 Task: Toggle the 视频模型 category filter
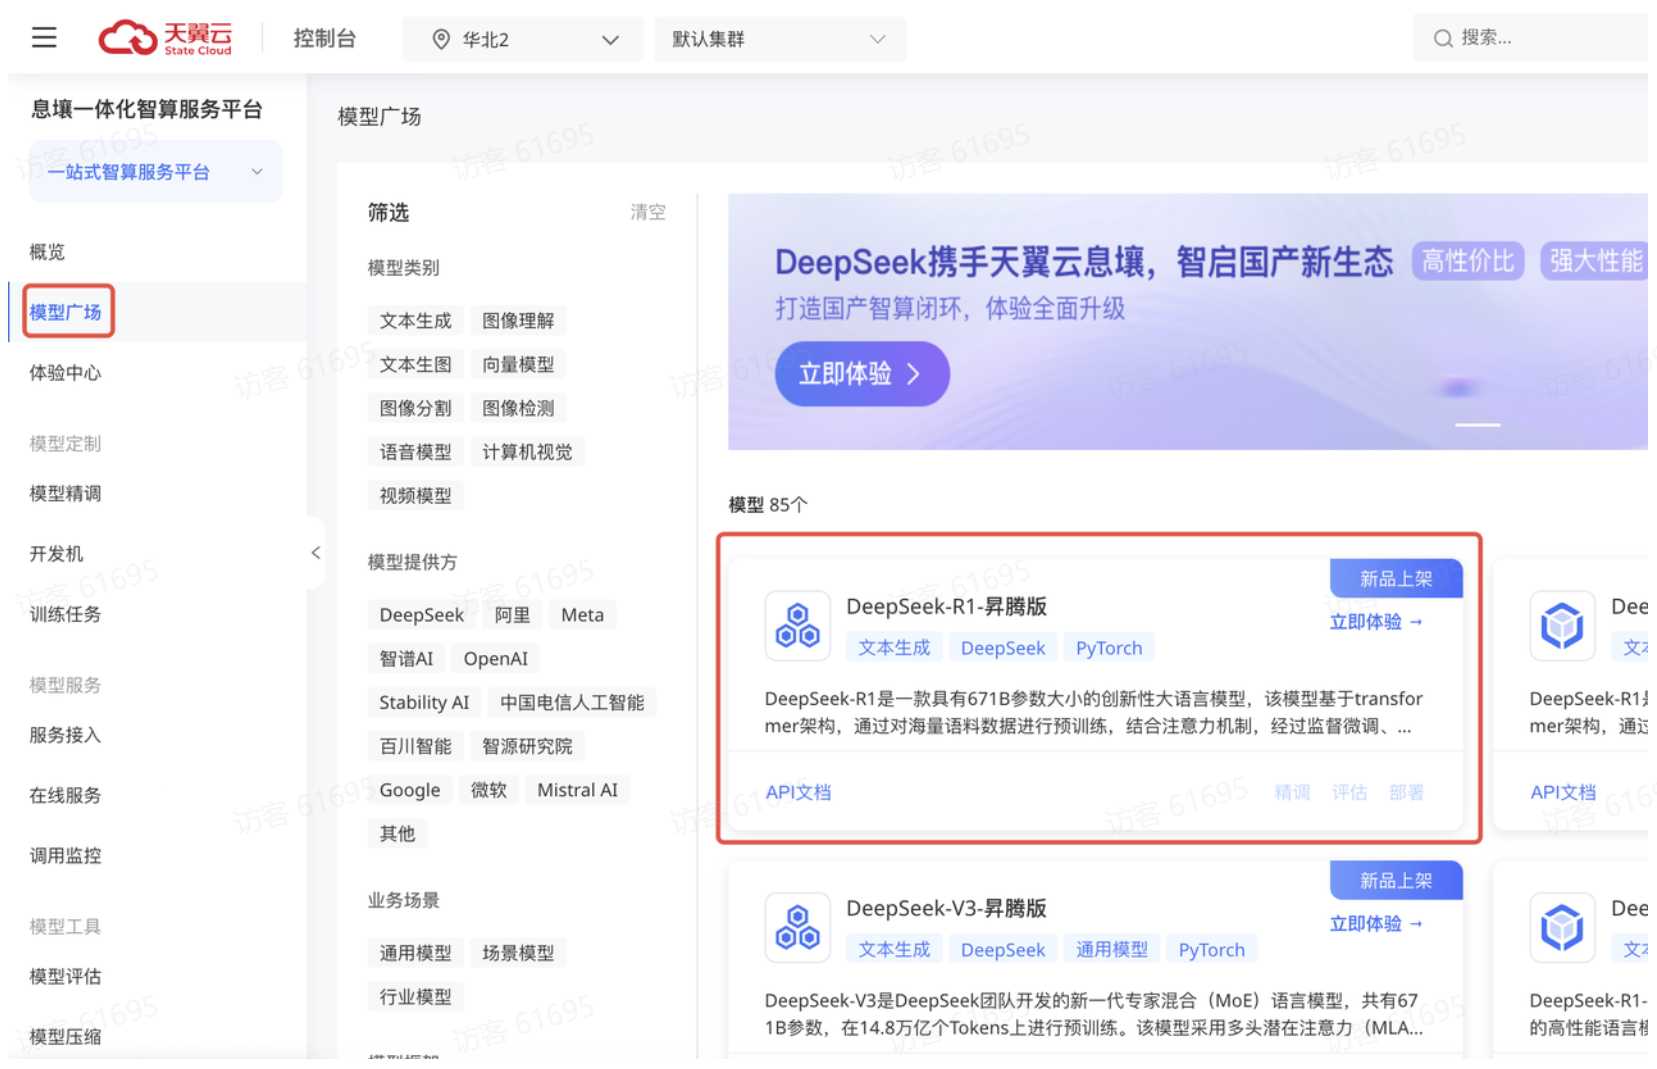(415, 495)
